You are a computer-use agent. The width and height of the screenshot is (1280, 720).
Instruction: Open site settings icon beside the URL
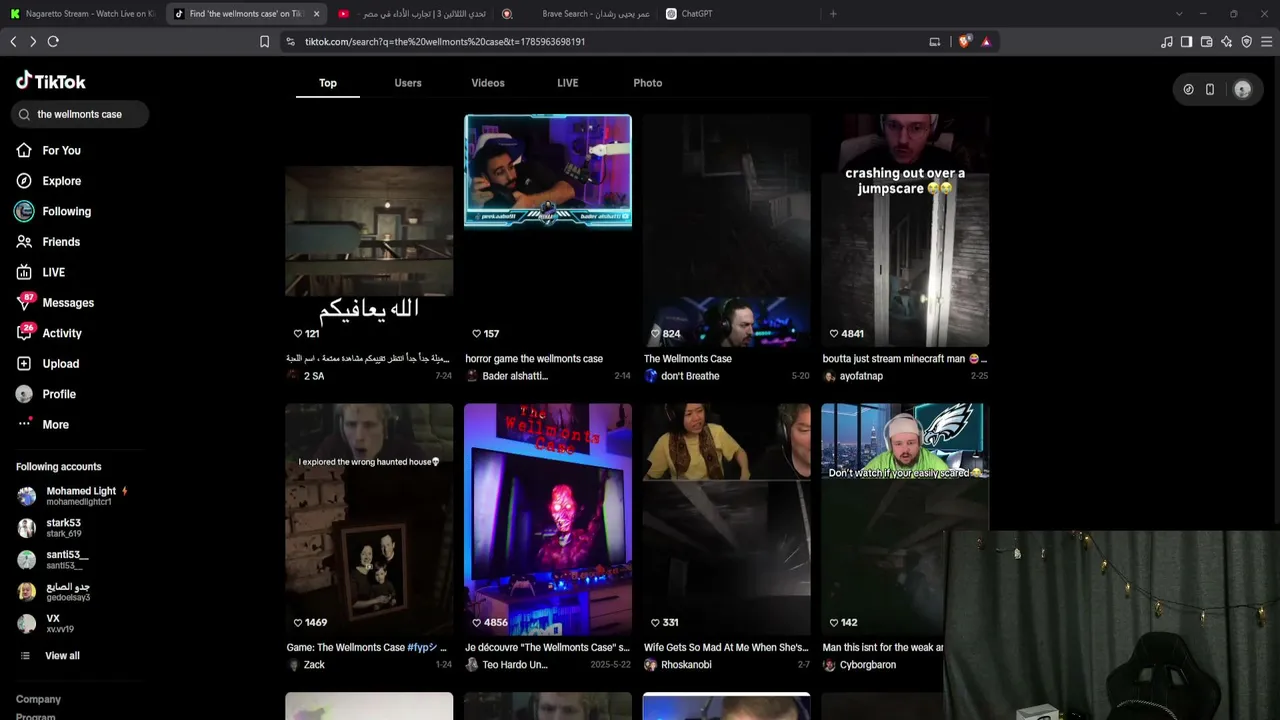click(290, 42)
